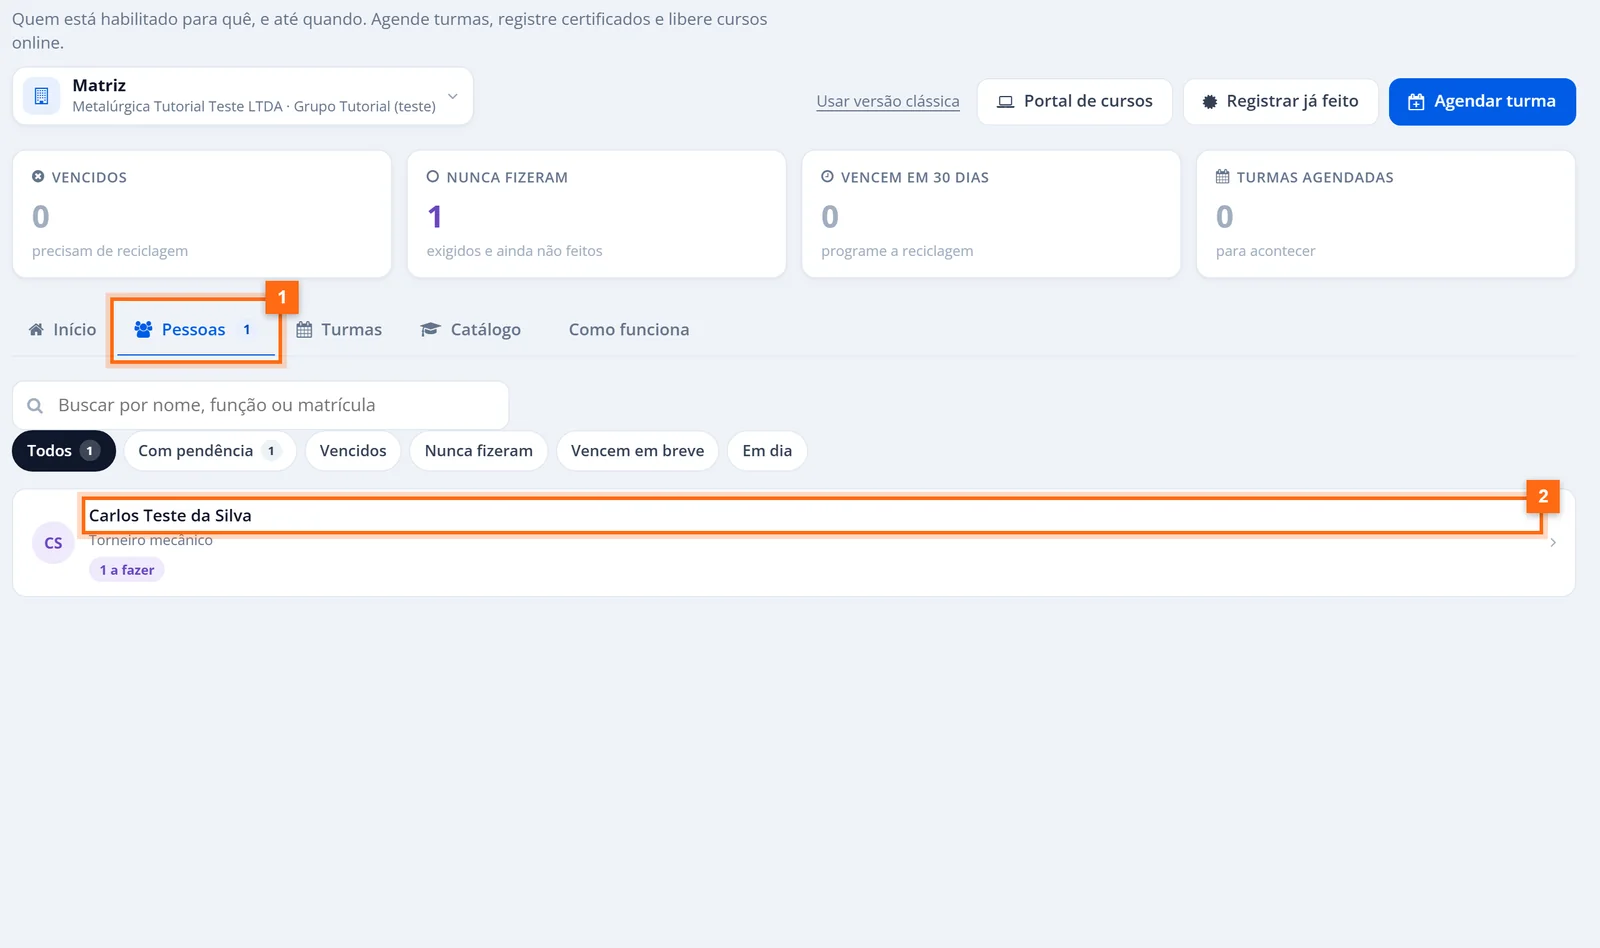The image size is (1600, 948).
Task: Open the Catálogo tab
Action: pyautogui.click(x=471, y=330)
